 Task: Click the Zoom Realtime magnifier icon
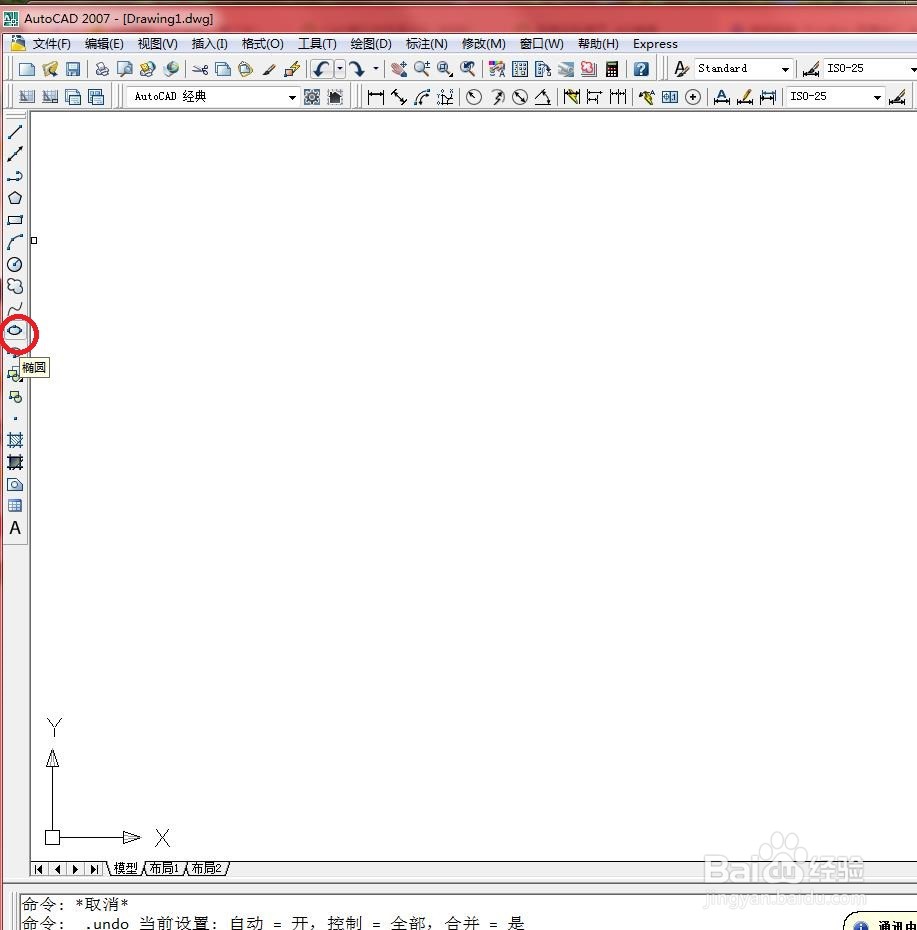pyautogui.click(x=422, y=69)
